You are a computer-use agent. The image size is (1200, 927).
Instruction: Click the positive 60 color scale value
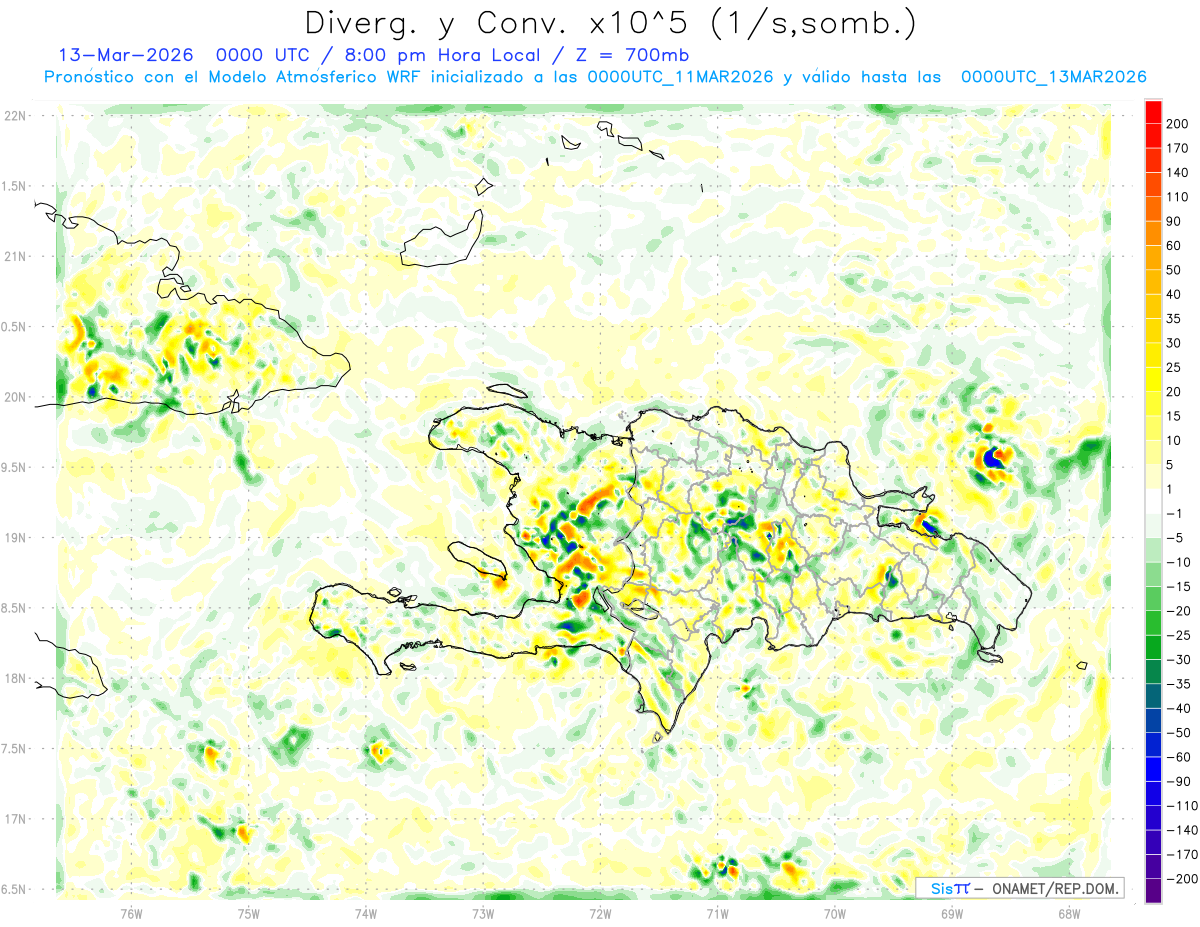[x=1175, y=246]
